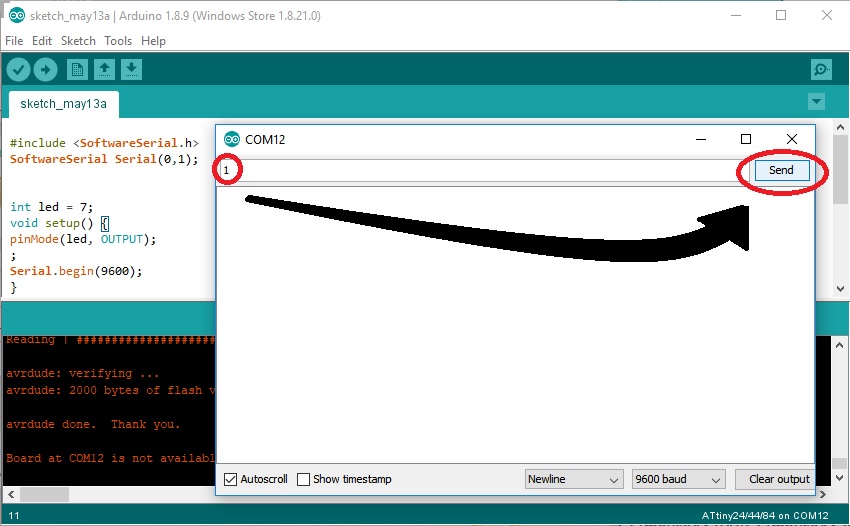Open the 9600 baud rate dropdown

point(678,479)
